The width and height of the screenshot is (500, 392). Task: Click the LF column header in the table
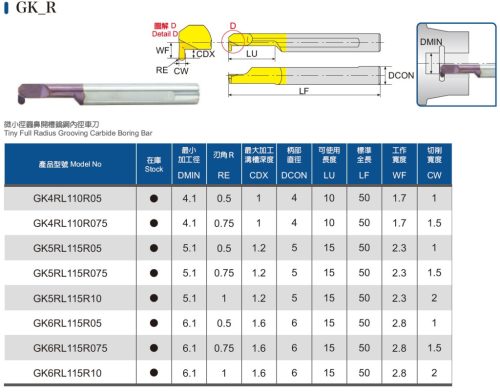pyautogui.click(x=364, y=164)
